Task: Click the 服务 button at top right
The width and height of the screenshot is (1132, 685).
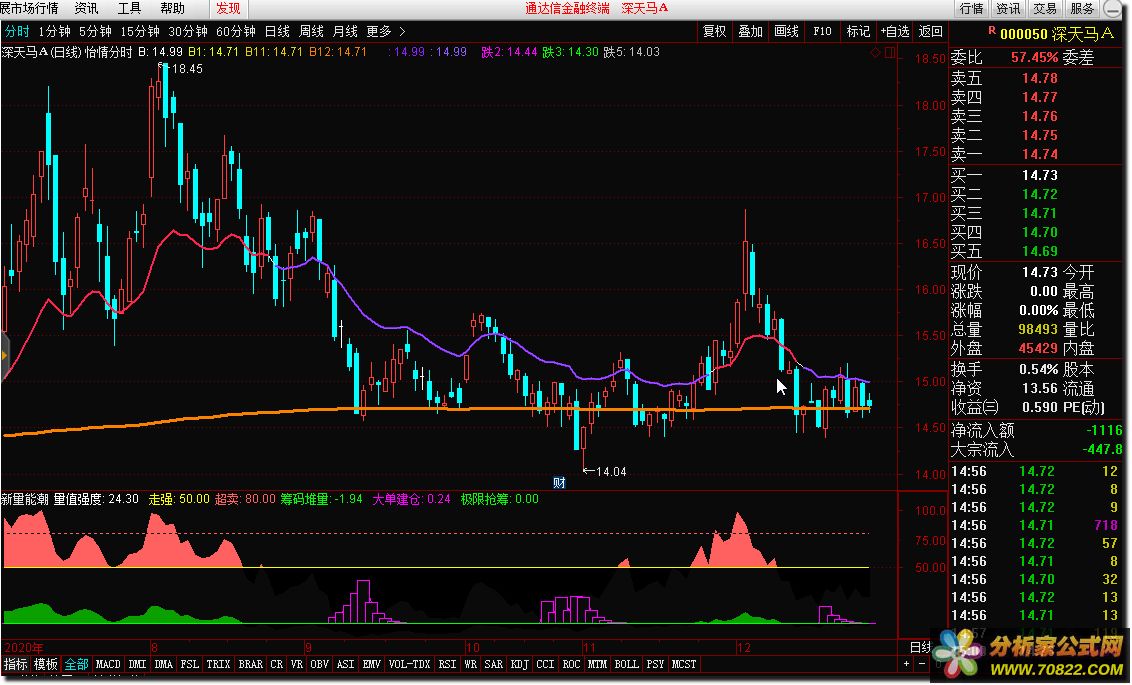Action: 1081,9
